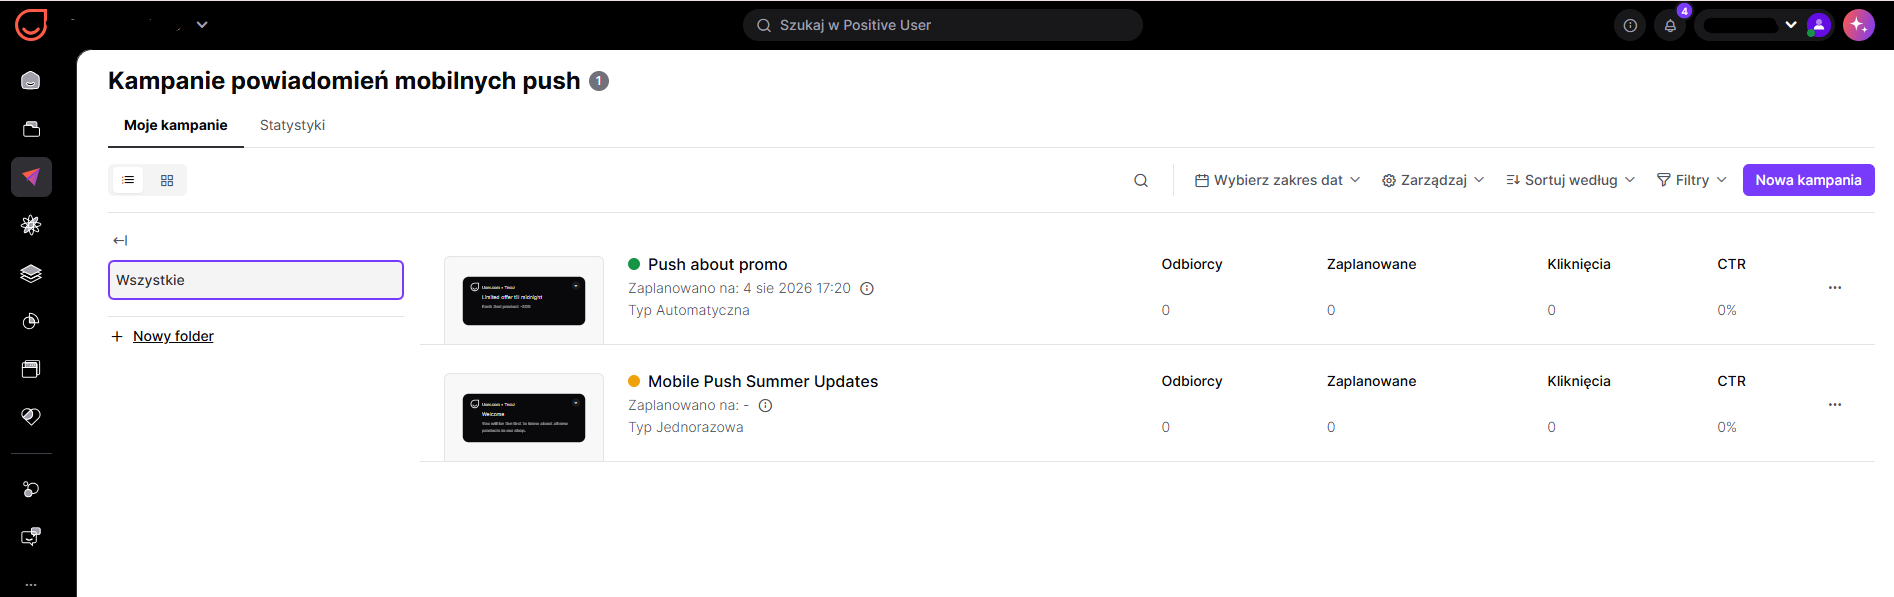1894x597 pixels.
Task: Open the Filtry dropdown
Action: 1692,180
